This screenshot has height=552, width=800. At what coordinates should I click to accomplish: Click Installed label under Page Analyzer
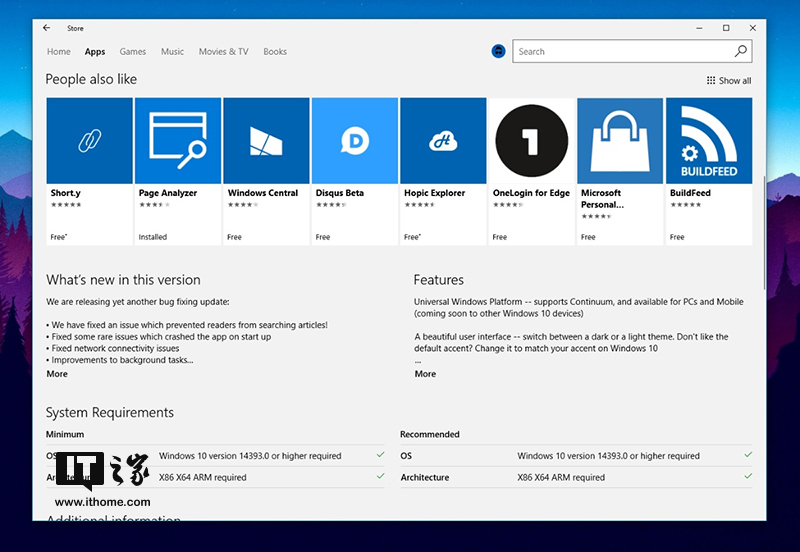pos(153,237)
